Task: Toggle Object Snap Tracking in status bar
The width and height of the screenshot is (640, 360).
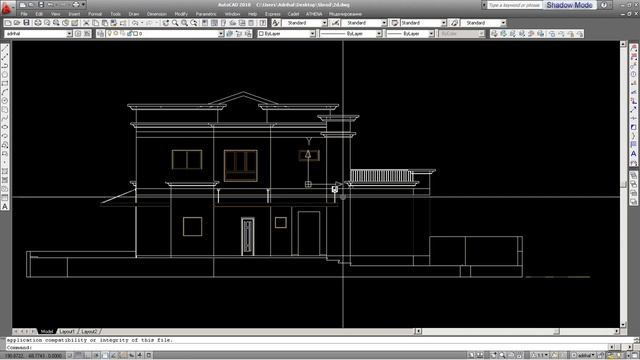Action: (114, 356)
